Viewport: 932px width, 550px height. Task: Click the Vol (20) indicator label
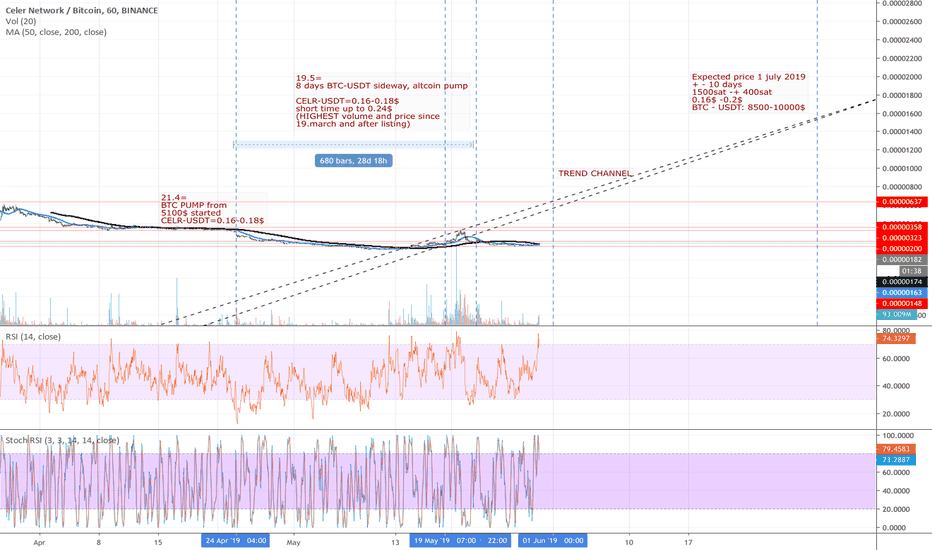[x=21, y=21]
